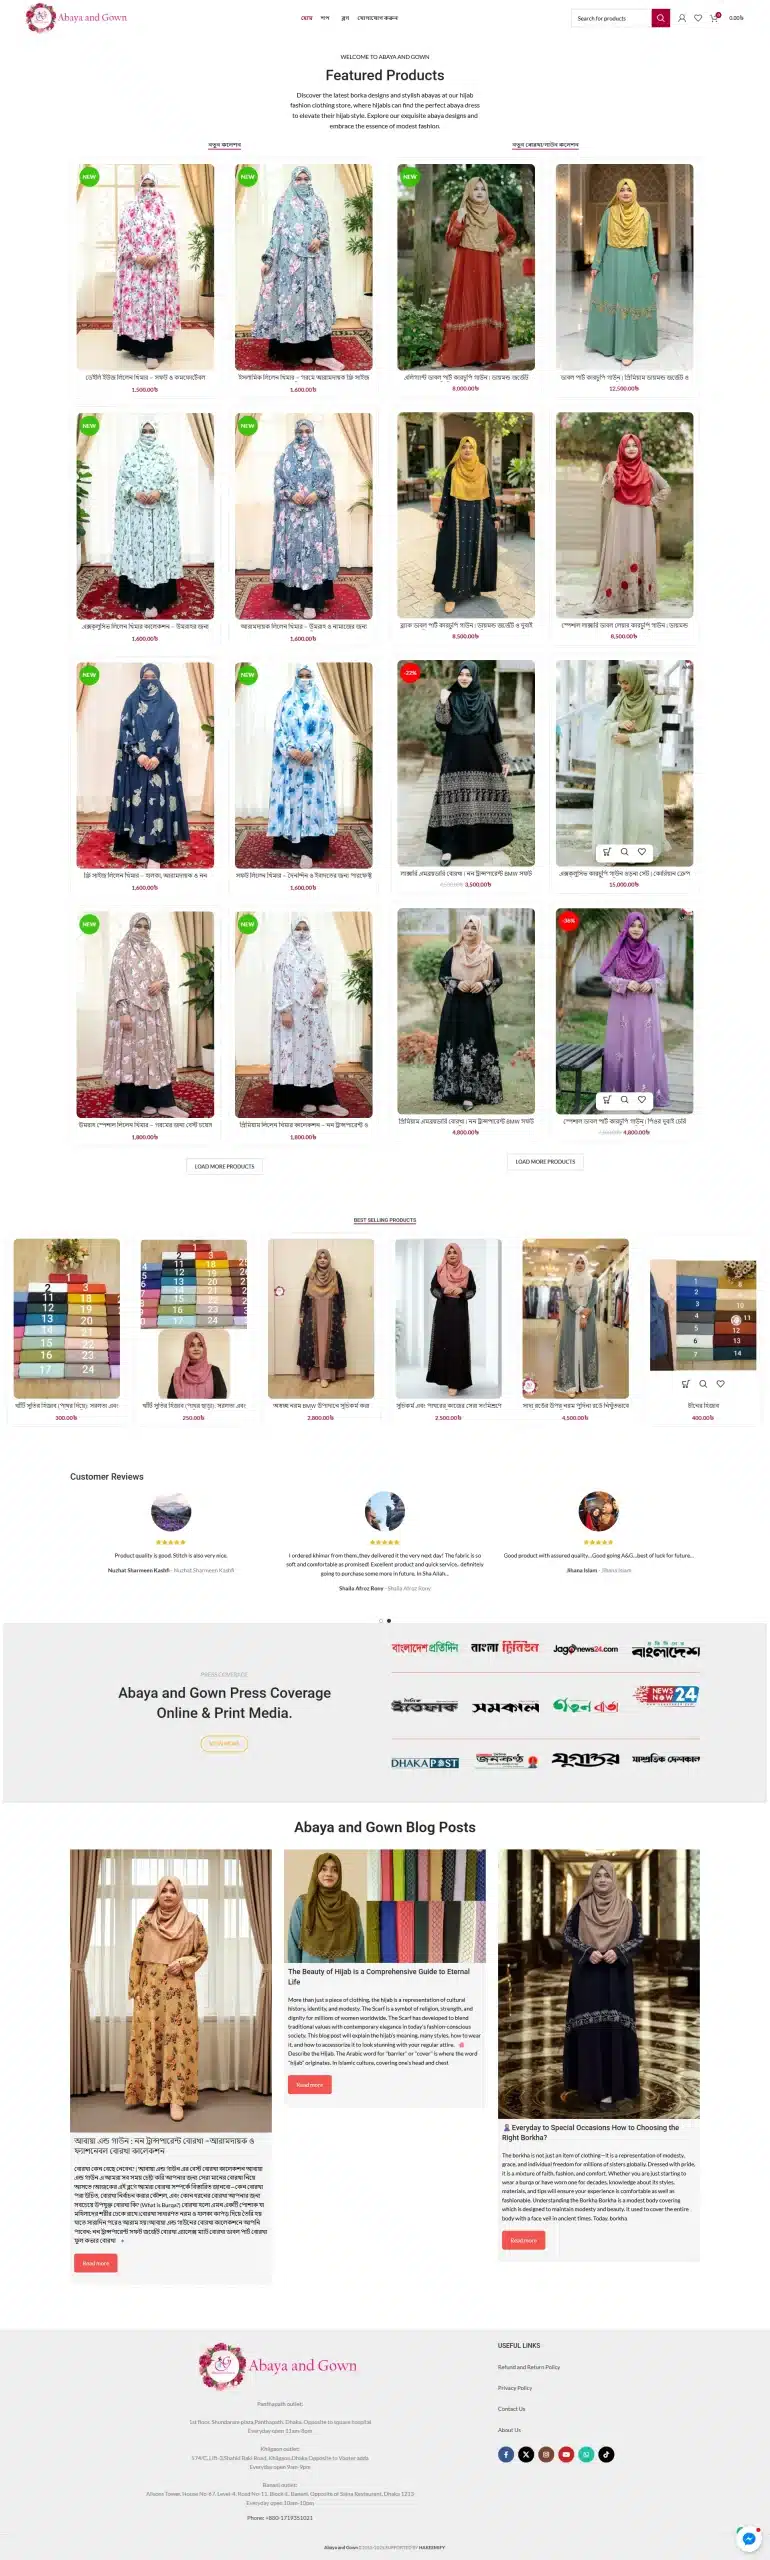Quick view the light green gown product

[x=624, y=852]
